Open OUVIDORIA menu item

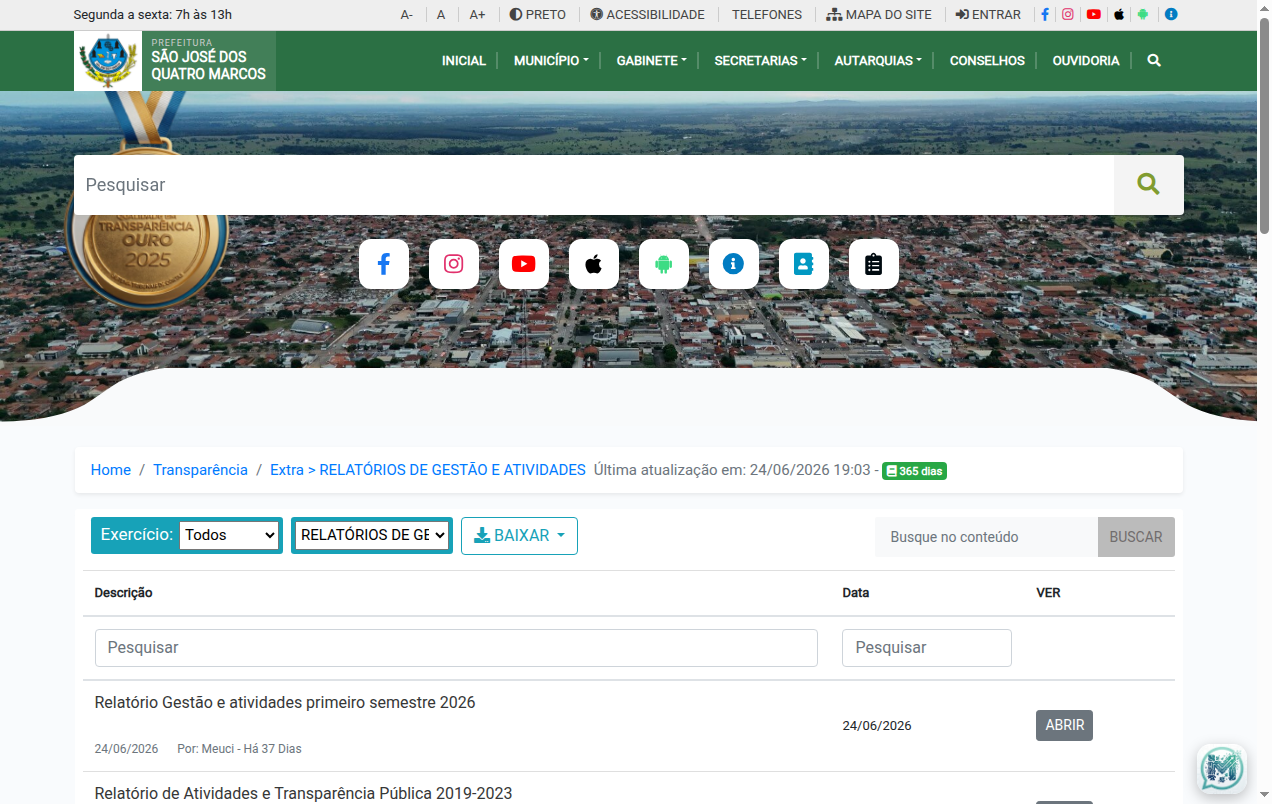[1086, 61]
